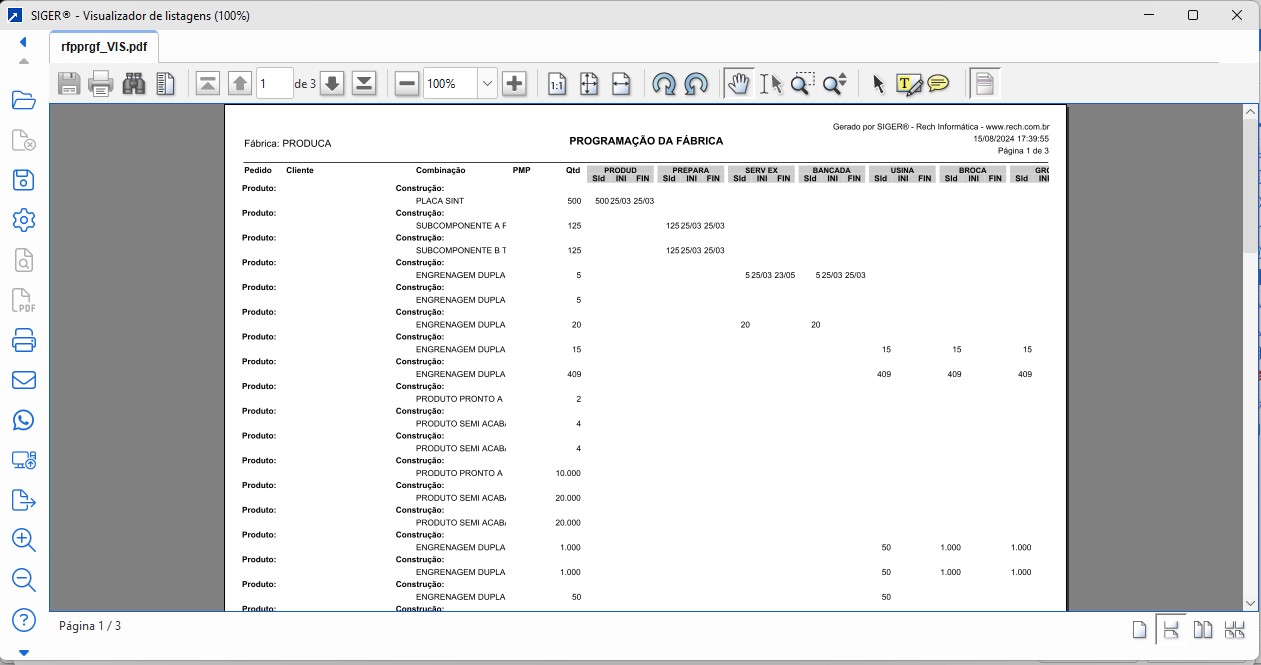This screenshot has height=665, width=1261.
Task: Toggle the text selection cursor tool
Action: [x=770, y=84]
